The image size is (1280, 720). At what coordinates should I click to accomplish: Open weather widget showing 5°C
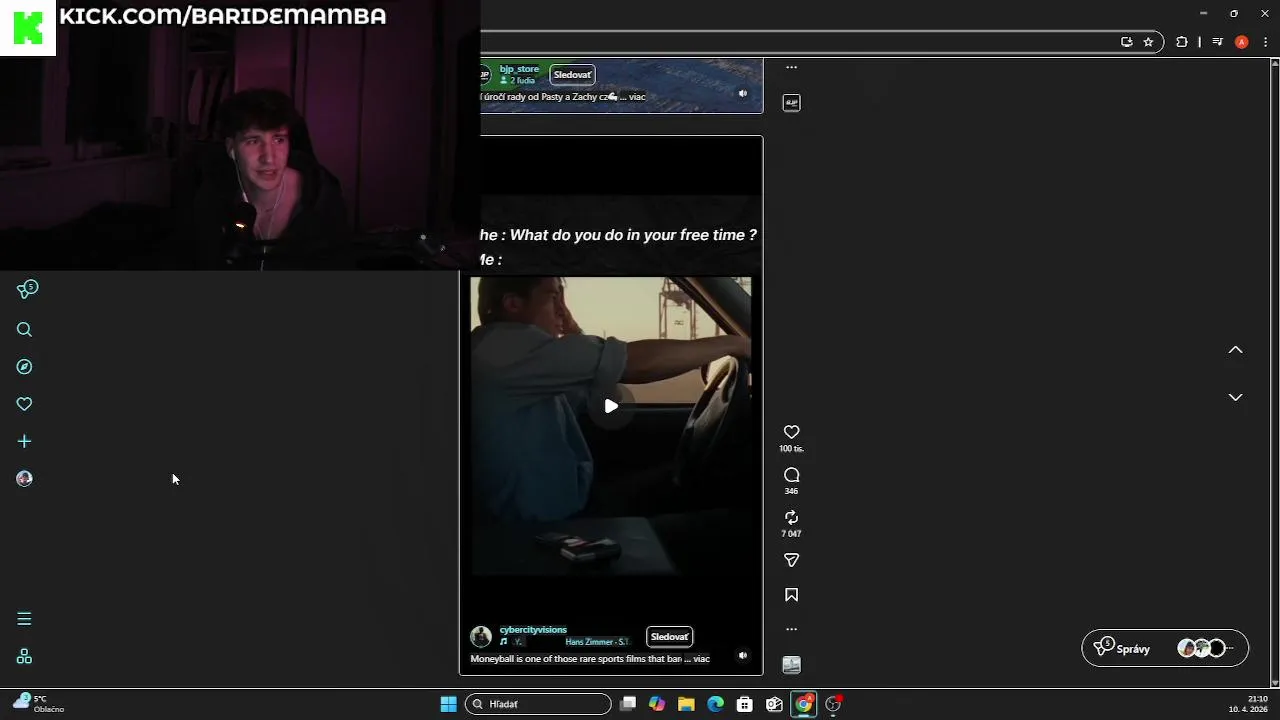pyautogui.click(x=39, y=704)
